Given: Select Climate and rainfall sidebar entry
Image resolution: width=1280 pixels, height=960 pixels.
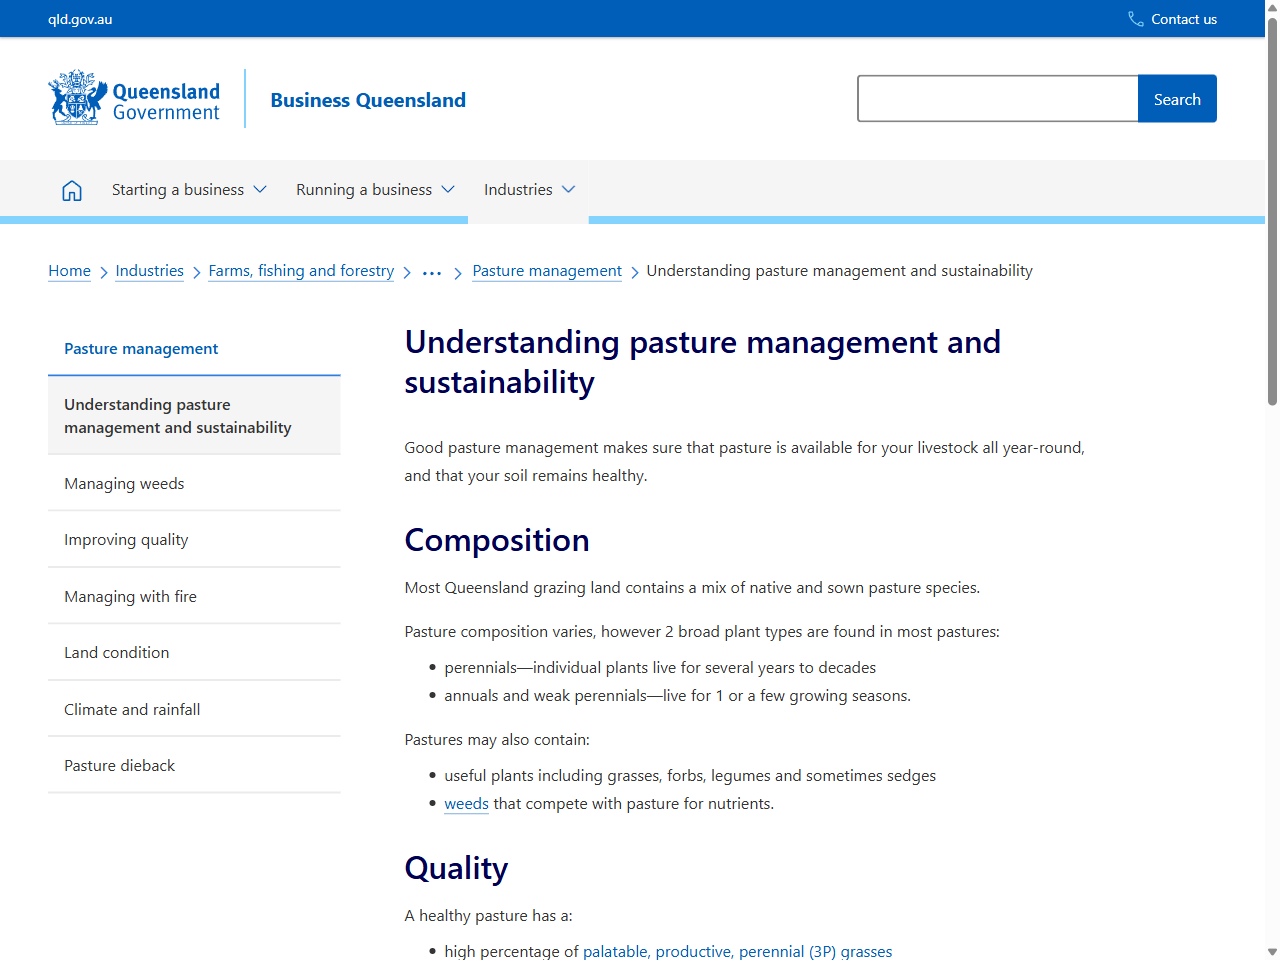Looking at the screenshot, I should click(x=132, y=709).
